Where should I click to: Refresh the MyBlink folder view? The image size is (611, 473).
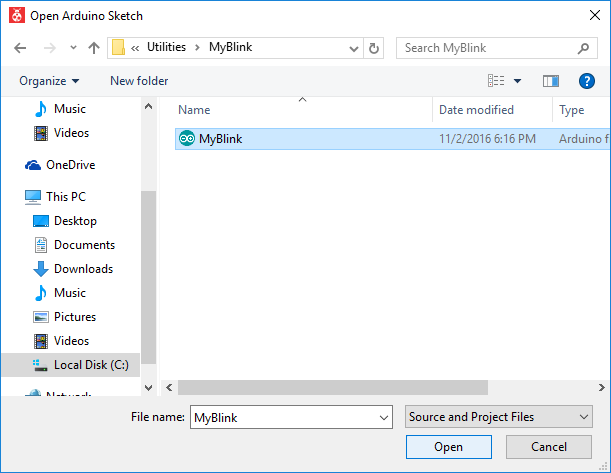374,48
